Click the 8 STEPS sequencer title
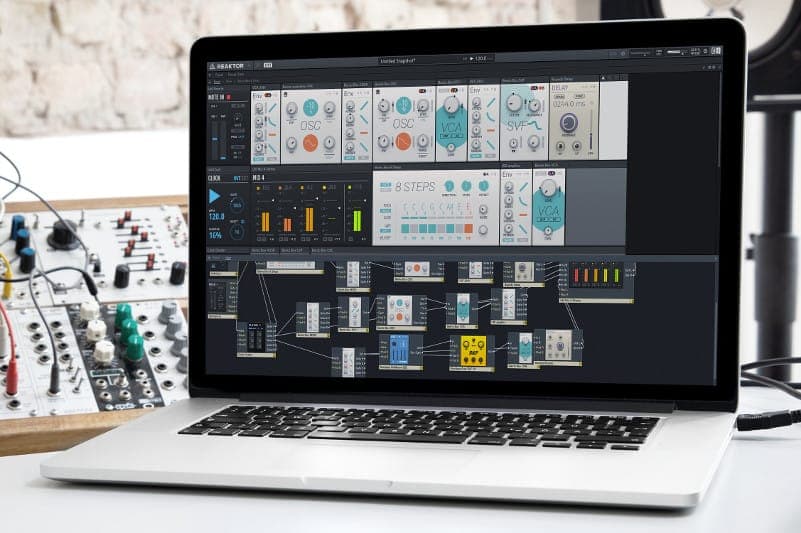Image resolution: width=801 pixels, height=533 pixels. click(415, 187)
